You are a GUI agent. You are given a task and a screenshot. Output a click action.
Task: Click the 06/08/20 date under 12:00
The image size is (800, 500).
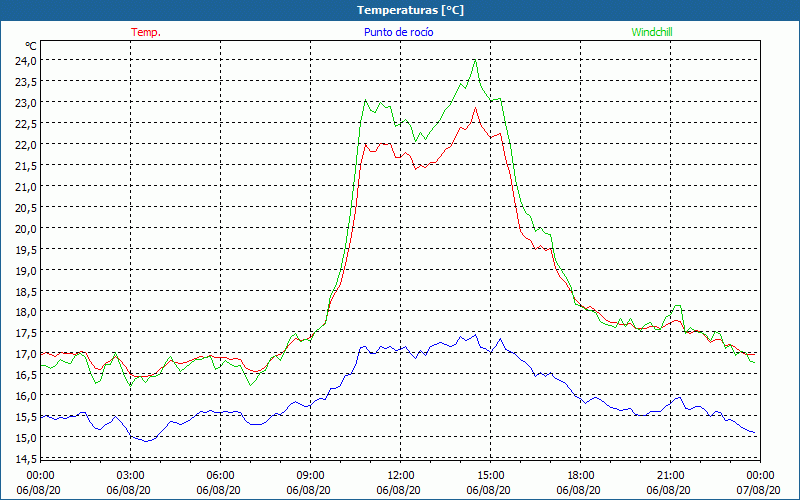point(398,490)
